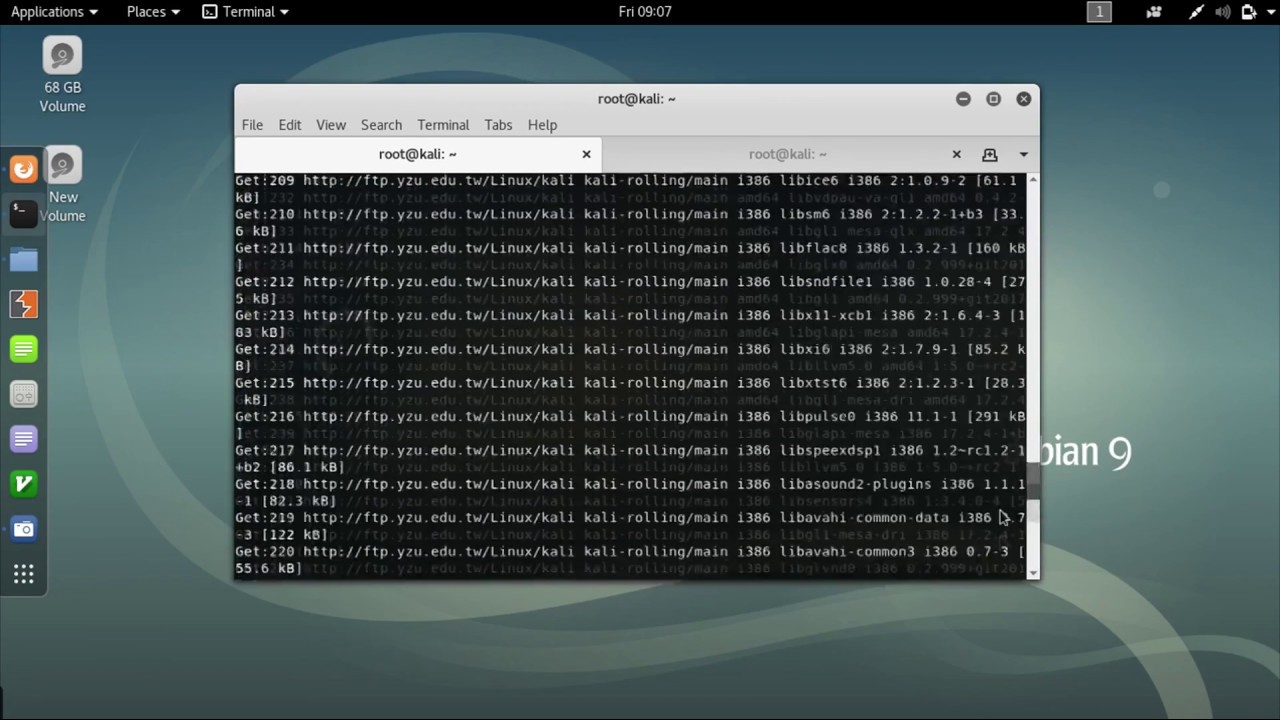Click the battery icon in top bar
Image resolution: width=1280 pixels, height=720 pixels.
click(x=1248, y=12)
